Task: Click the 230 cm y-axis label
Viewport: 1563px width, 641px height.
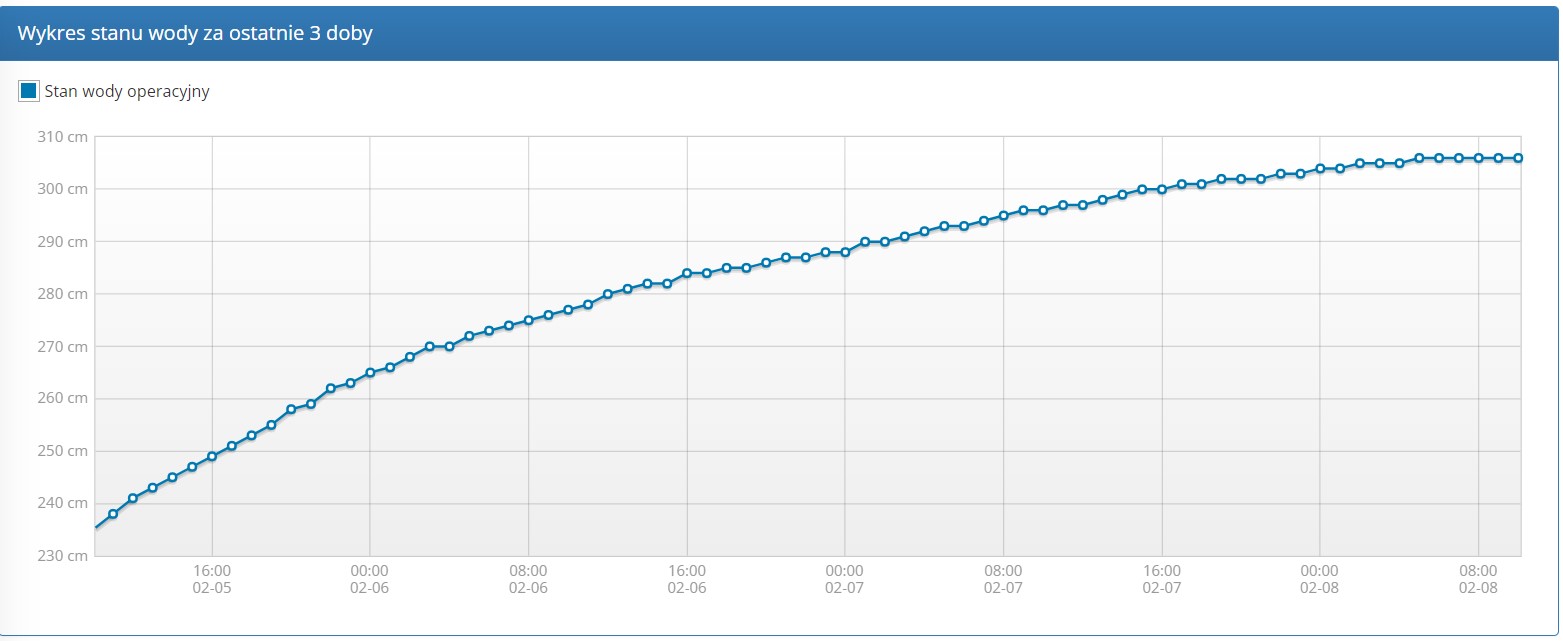Action: click(x=63, y=556)
